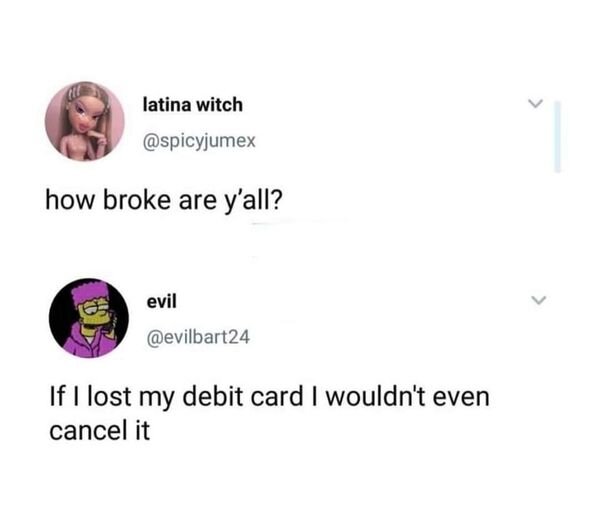Visit the latina witch display name
The height and width of the screenshot is (516, 600).
193,105
